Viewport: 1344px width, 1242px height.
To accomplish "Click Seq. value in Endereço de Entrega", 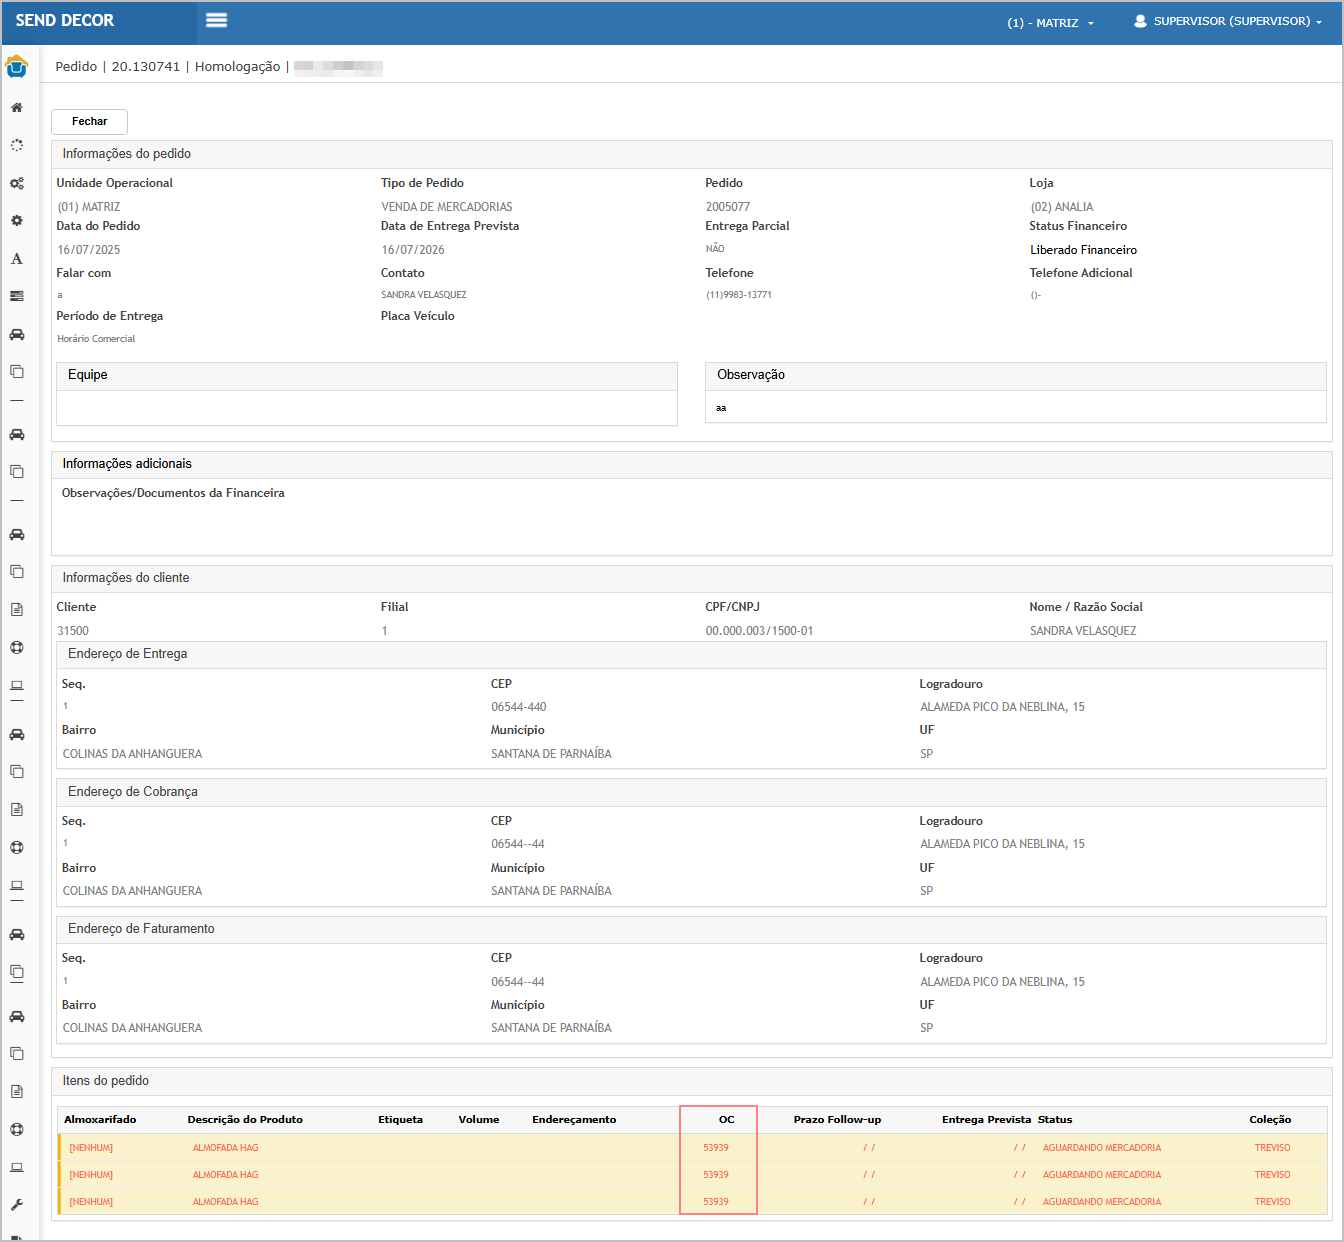I will (x=66, y=706).
